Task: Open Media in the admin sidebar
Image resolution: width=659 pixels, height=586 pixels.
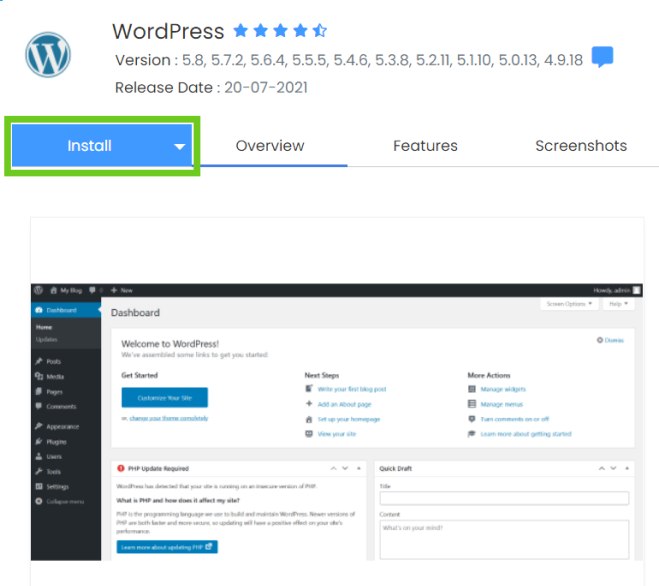Action: click(54, 376)
